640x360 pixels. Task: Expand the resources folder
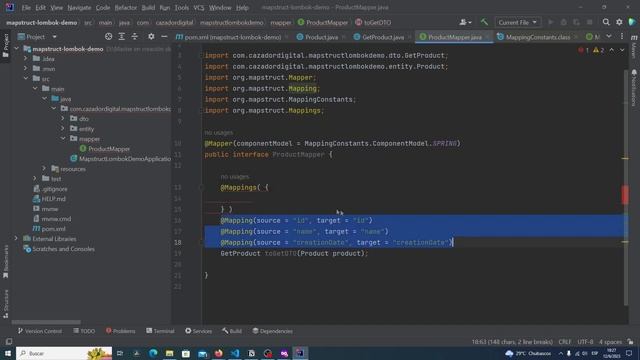44,169
